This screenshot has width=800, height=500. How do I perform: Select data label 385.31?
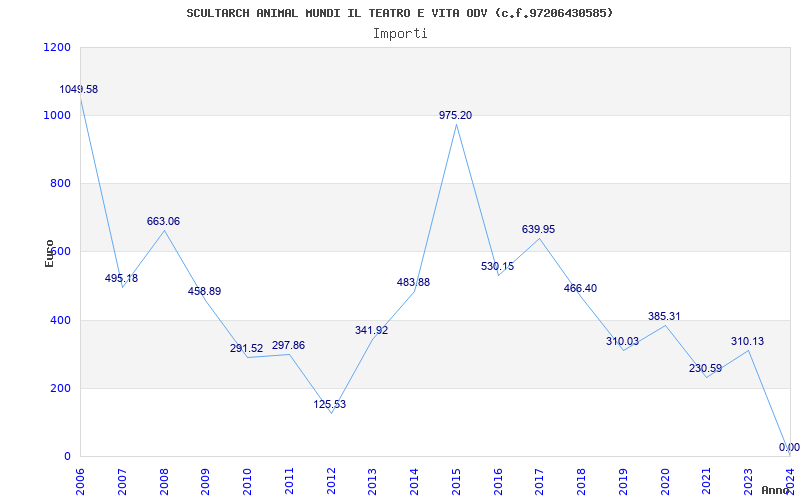click(664, 316)
